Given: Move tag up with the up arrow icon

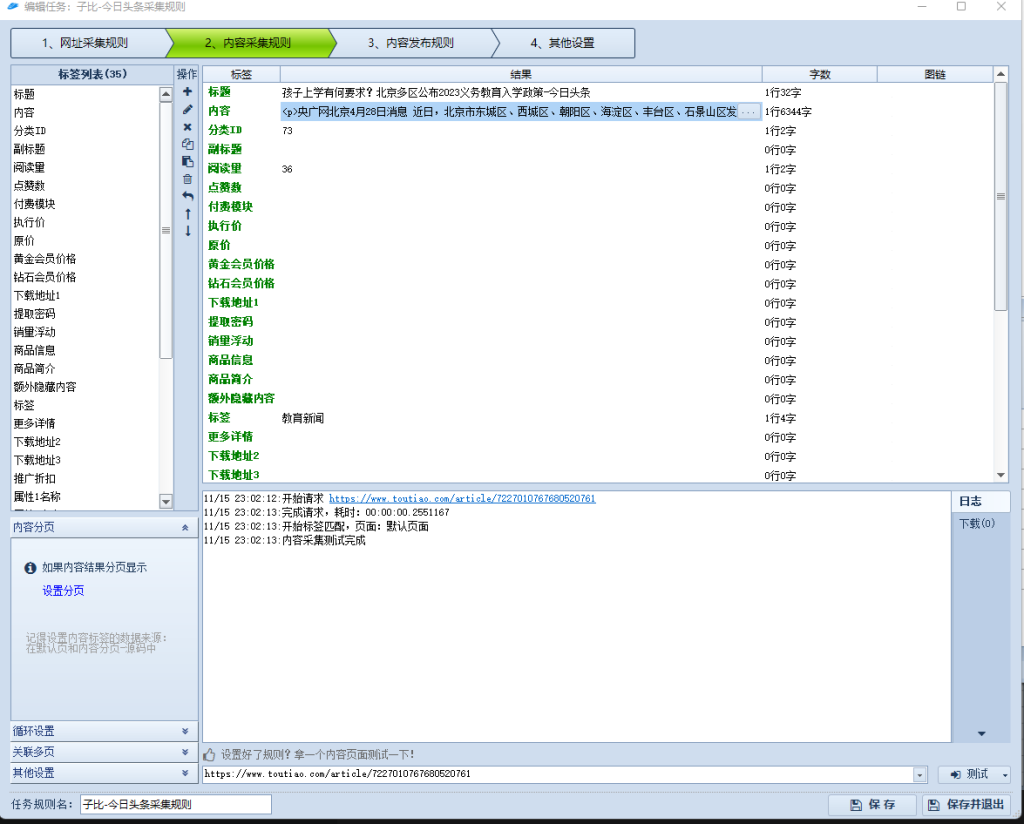Looking at the screenshot, I should click(x=187, y=214).
